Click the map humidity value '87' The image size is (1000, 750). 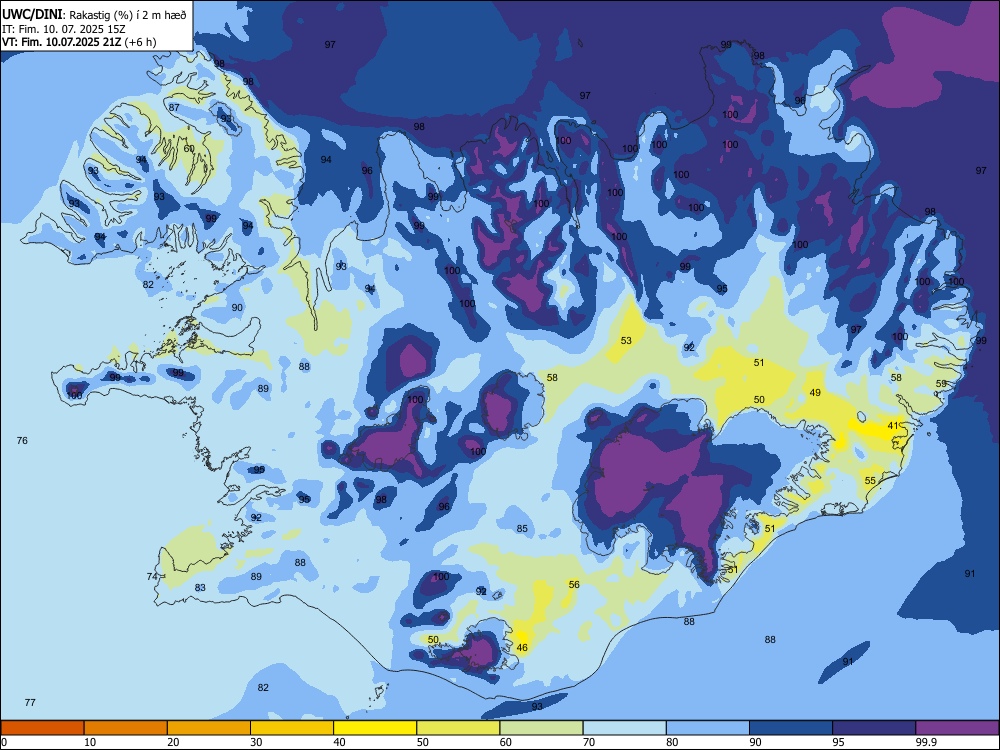click(174, 107)
